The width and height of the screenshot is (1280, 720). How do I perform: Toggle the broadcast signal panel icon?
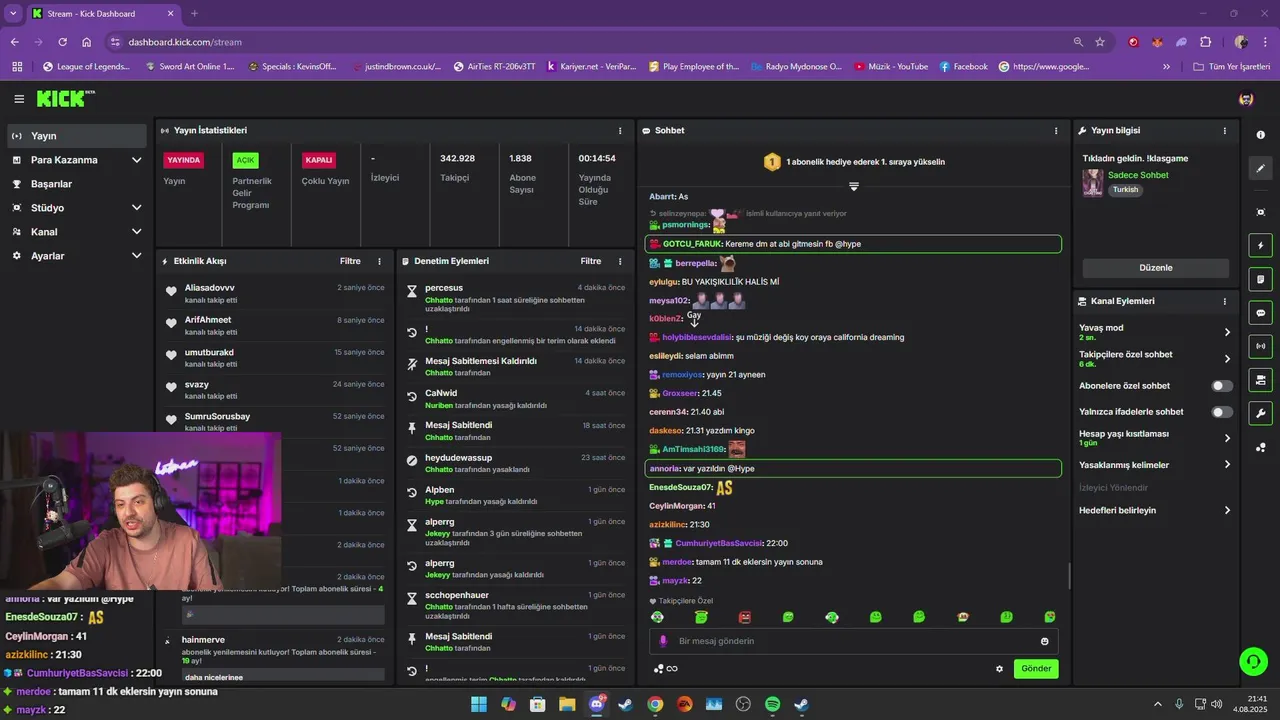pyautogui.click(x=1260, y=346)
